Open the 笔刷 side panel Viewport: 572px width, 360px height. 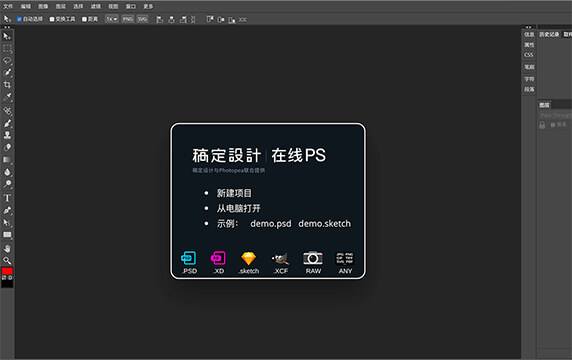[x=529, y=67]
